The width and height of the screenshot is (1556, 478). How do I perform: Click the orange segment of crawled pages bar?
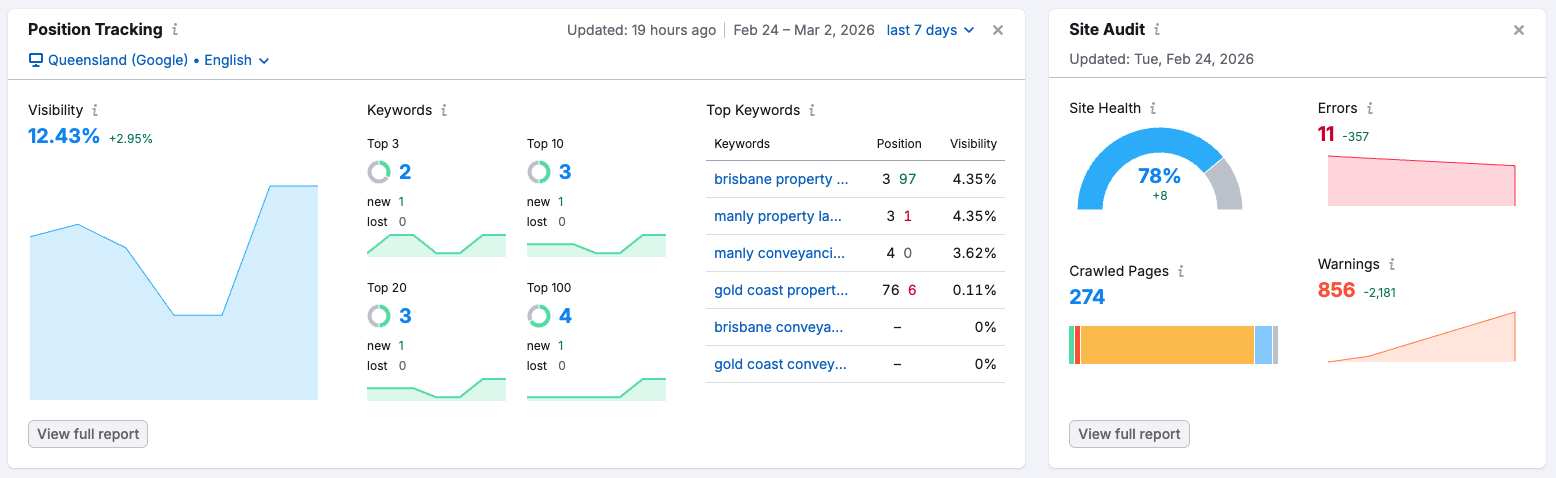[1166, 345]
